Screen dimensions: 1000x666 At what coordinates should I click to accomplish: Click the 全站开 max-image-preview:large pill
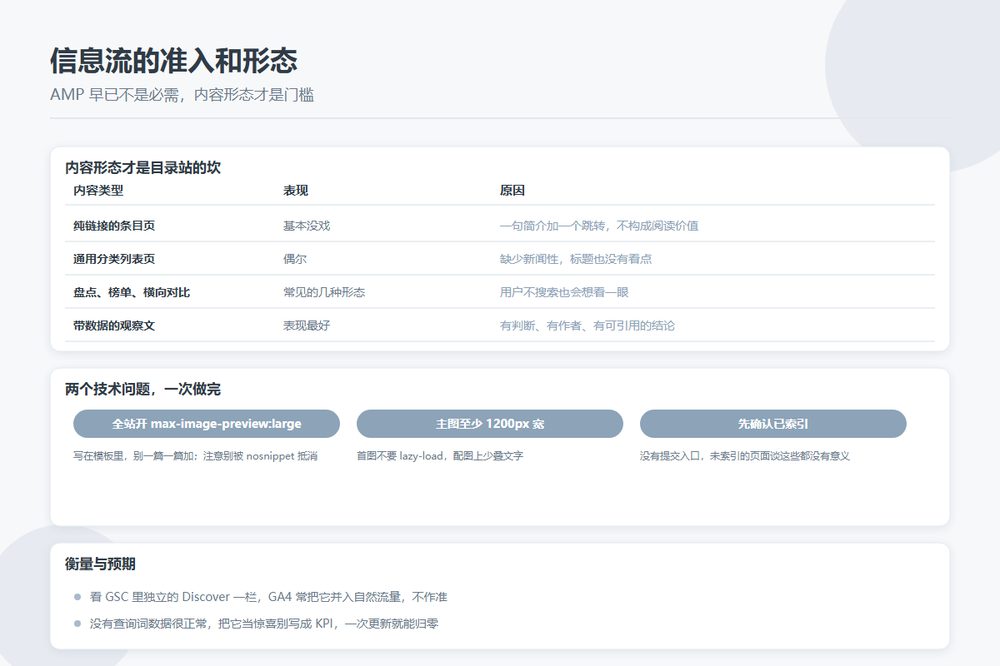(206, 424)
